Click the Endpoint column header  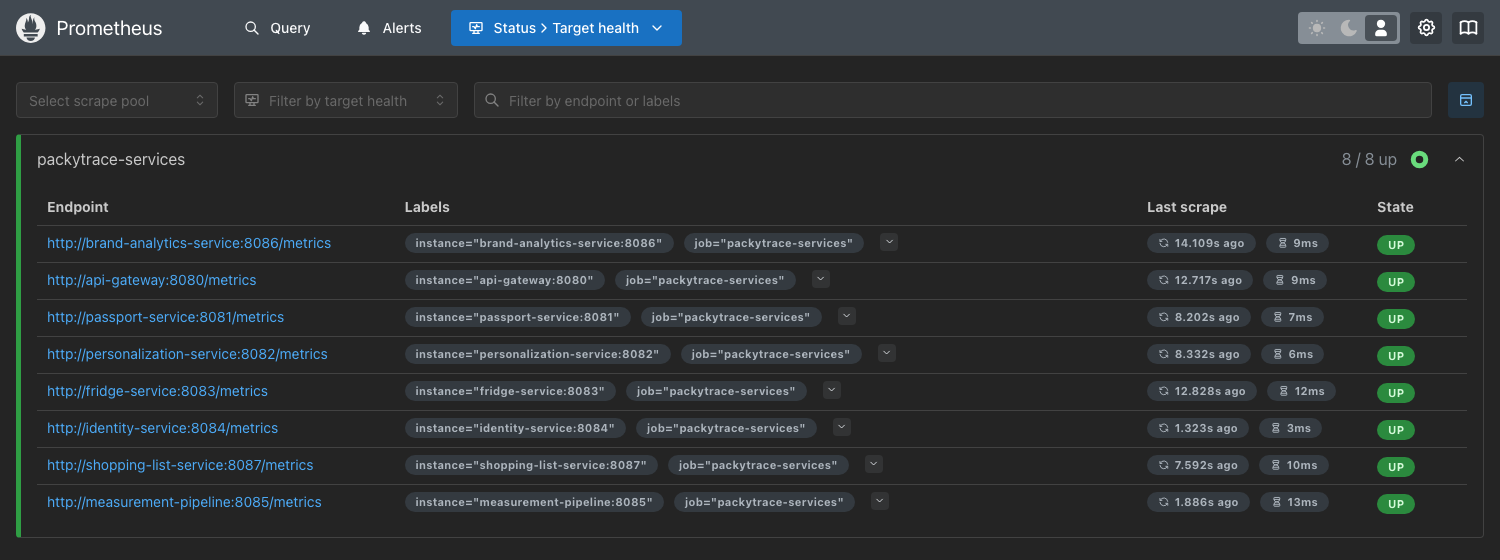tap(78, 207)
